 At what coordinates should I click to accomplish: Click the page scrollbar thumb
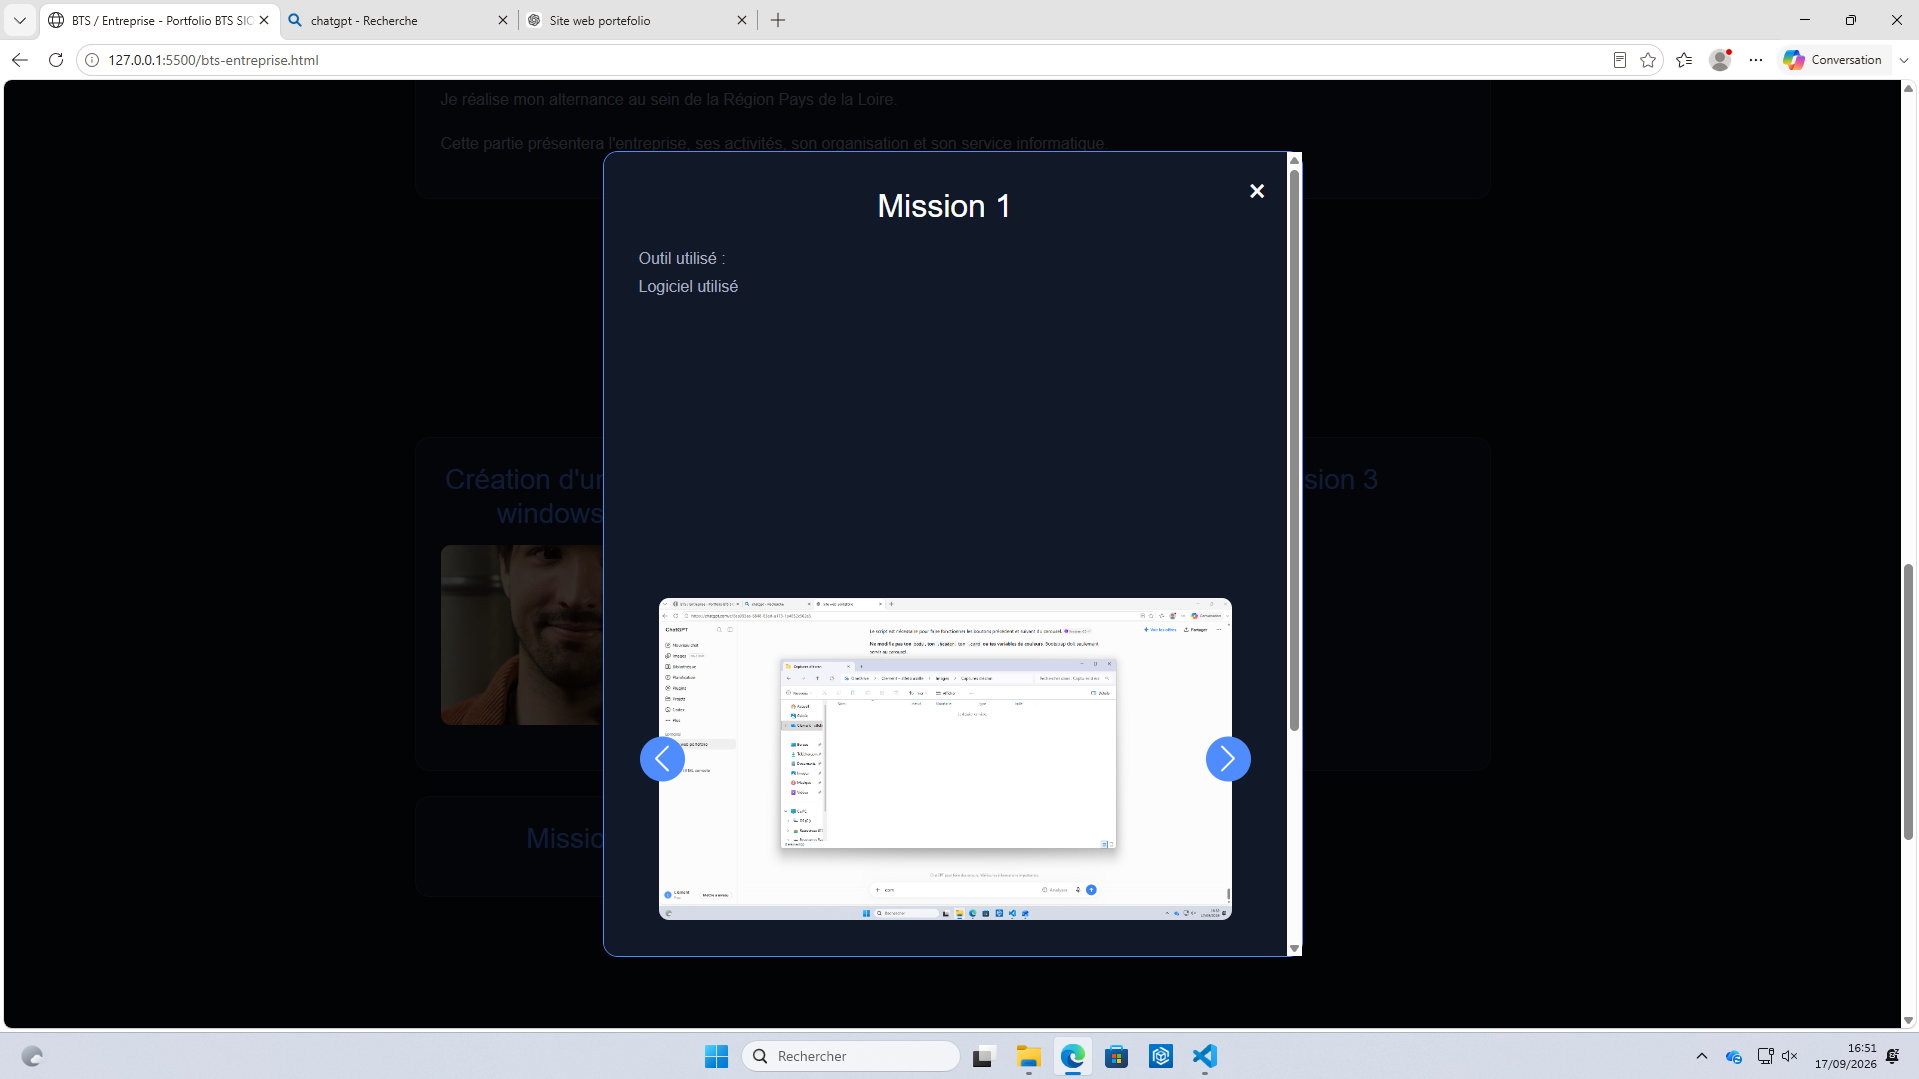[1908, 702]
